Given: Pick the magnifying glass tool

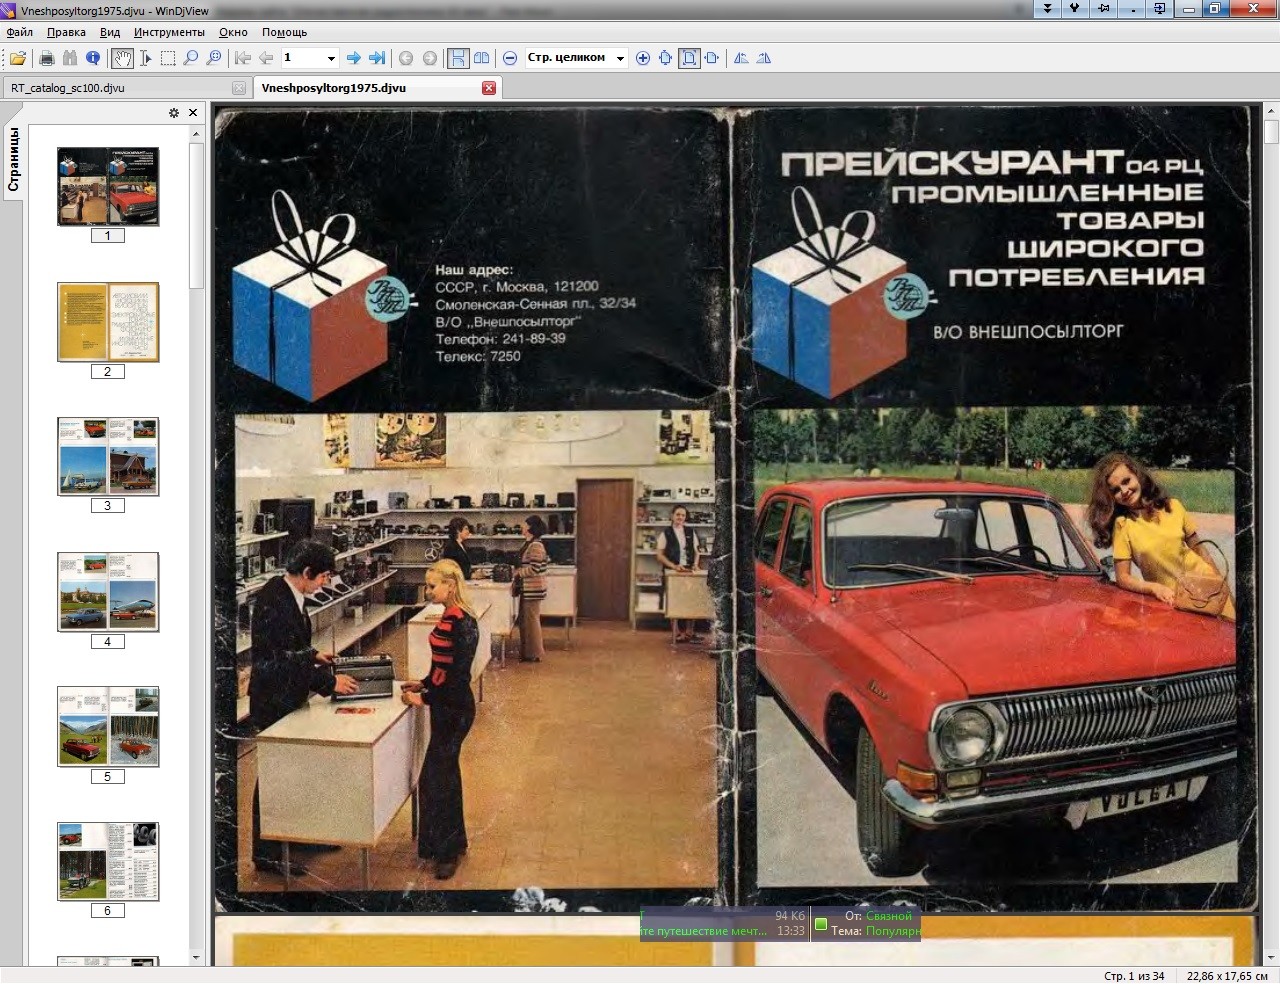Looking at the screenshot, I should (191, 58).
